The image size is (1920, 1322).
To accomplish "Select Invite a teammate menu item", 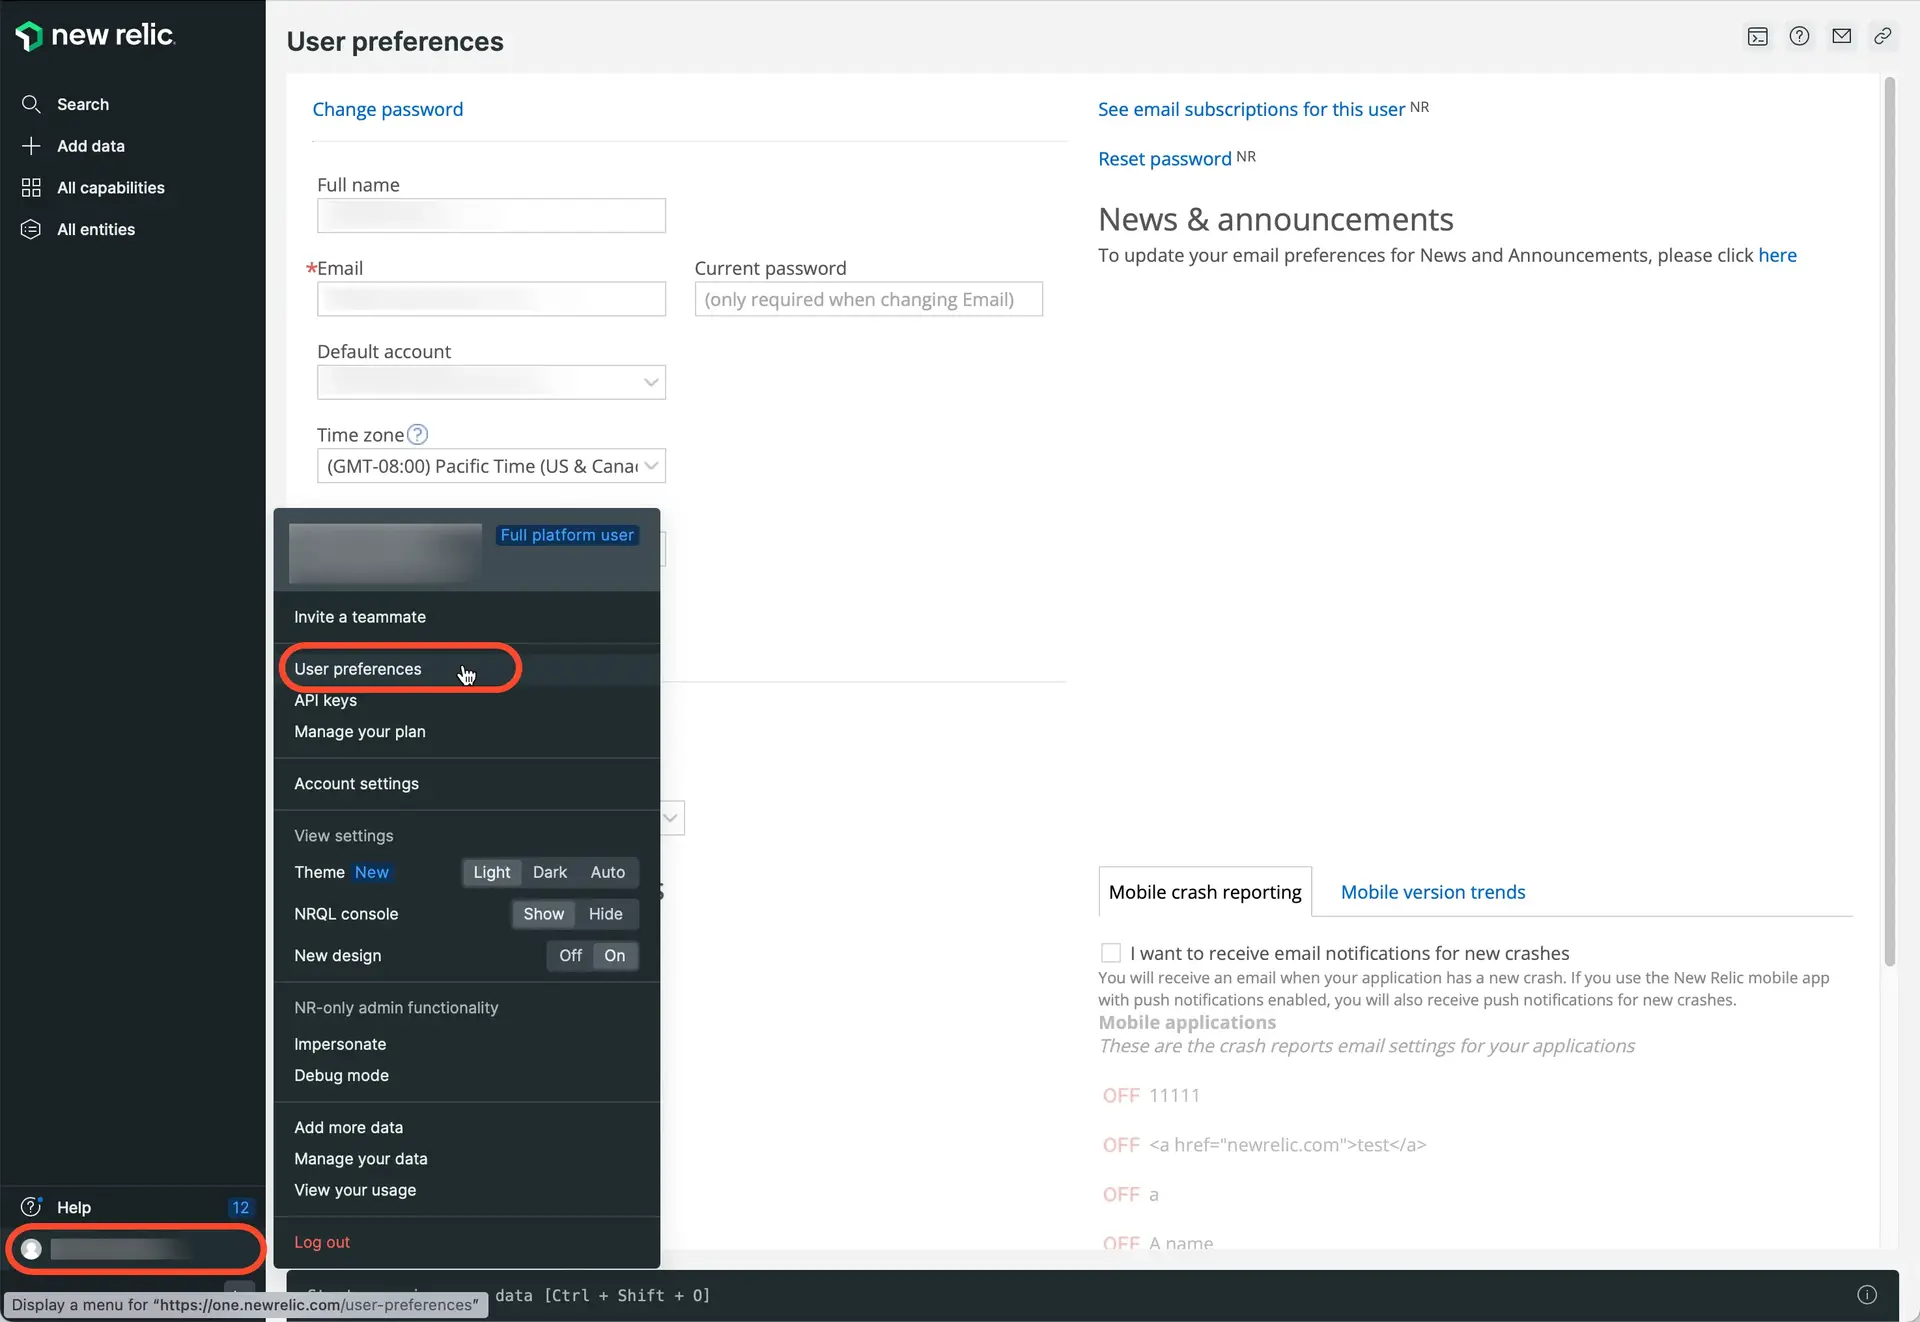I will 360,617.
